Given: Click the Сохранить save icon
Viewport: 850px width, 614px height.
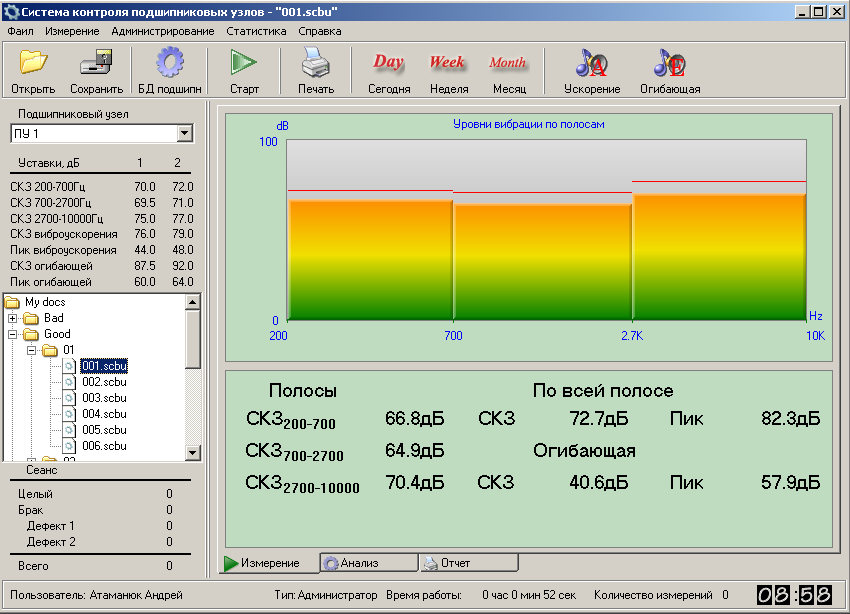Looking at the screenshot, I should coord(97,64).
